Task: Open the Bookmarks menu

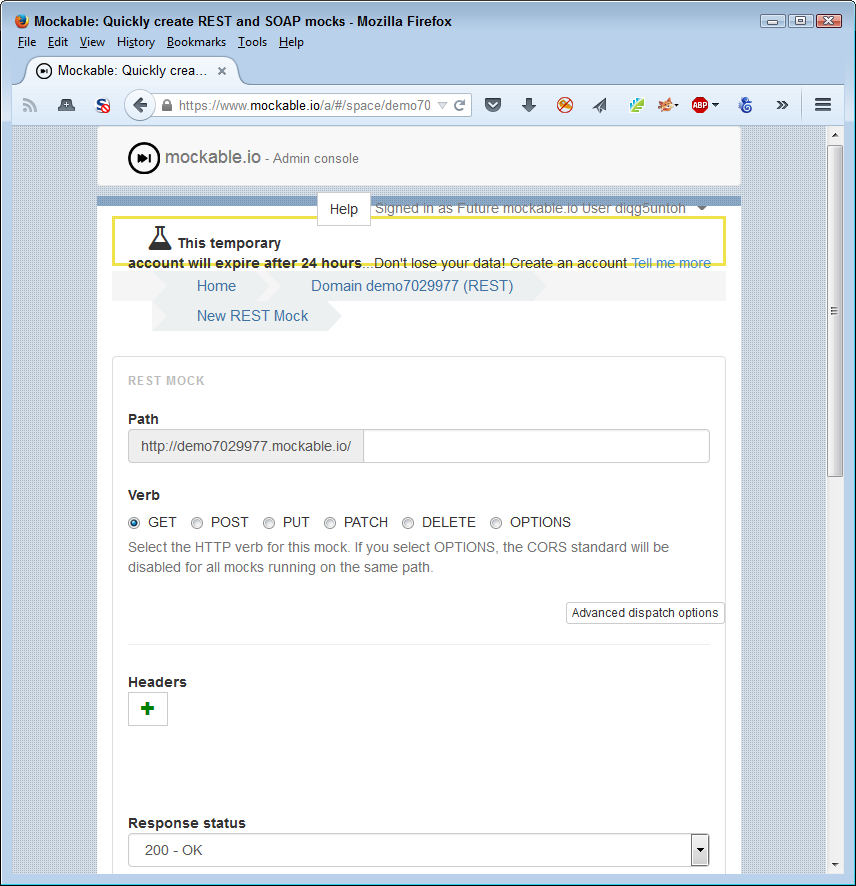Action: 196,42
